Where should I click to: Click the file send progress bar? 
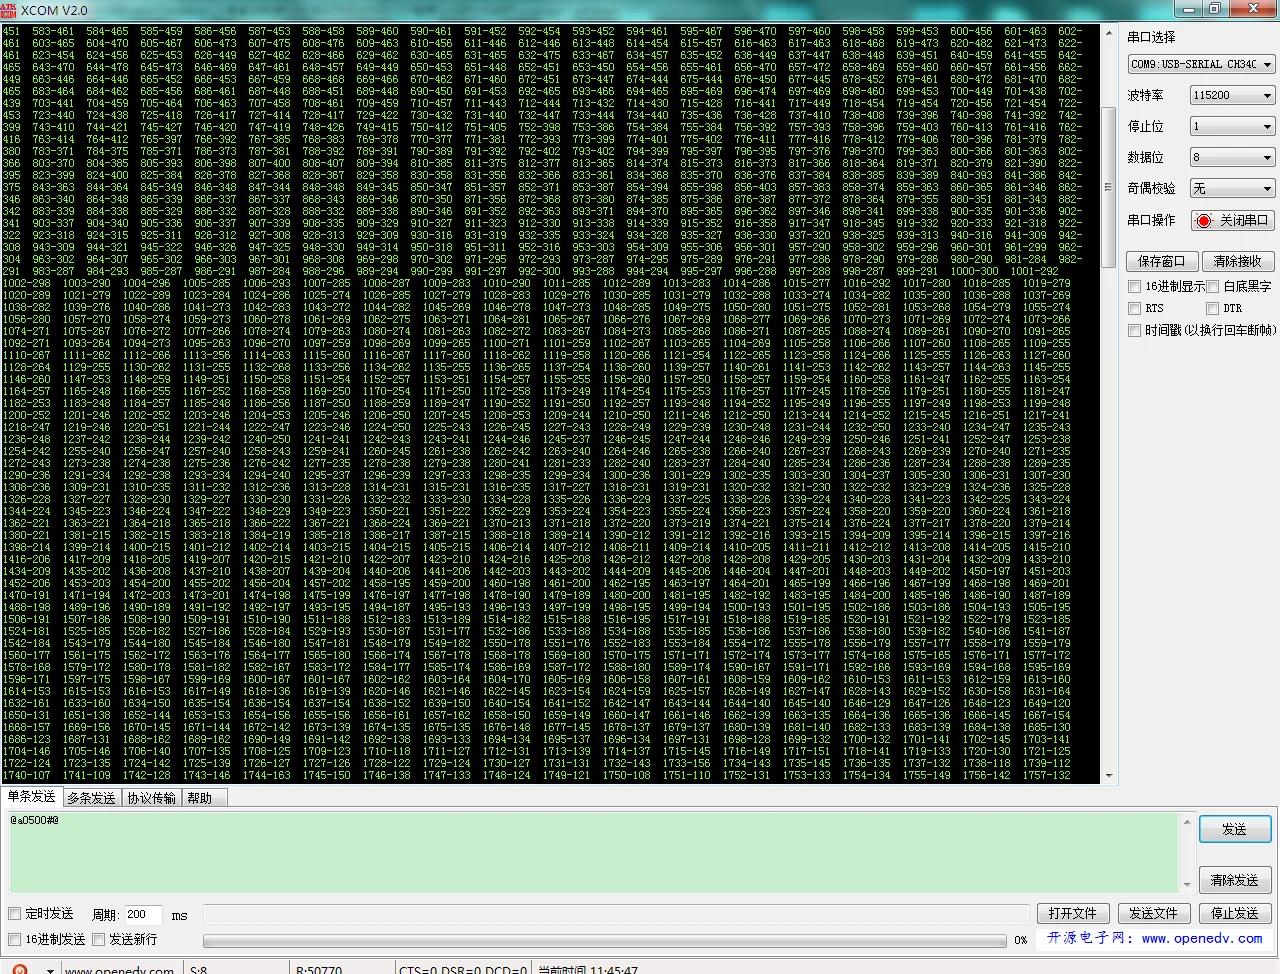pos(605,940)
